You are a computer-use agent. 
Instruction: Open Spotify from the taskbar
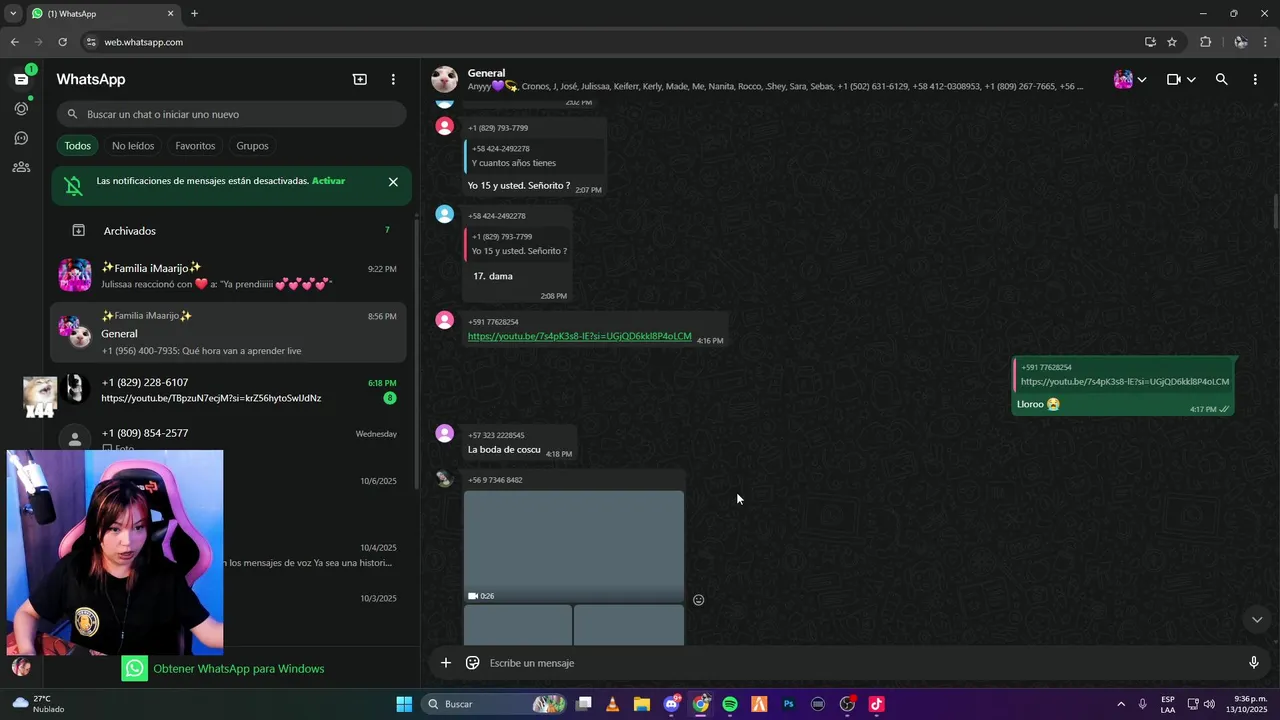tap(730, 704)
